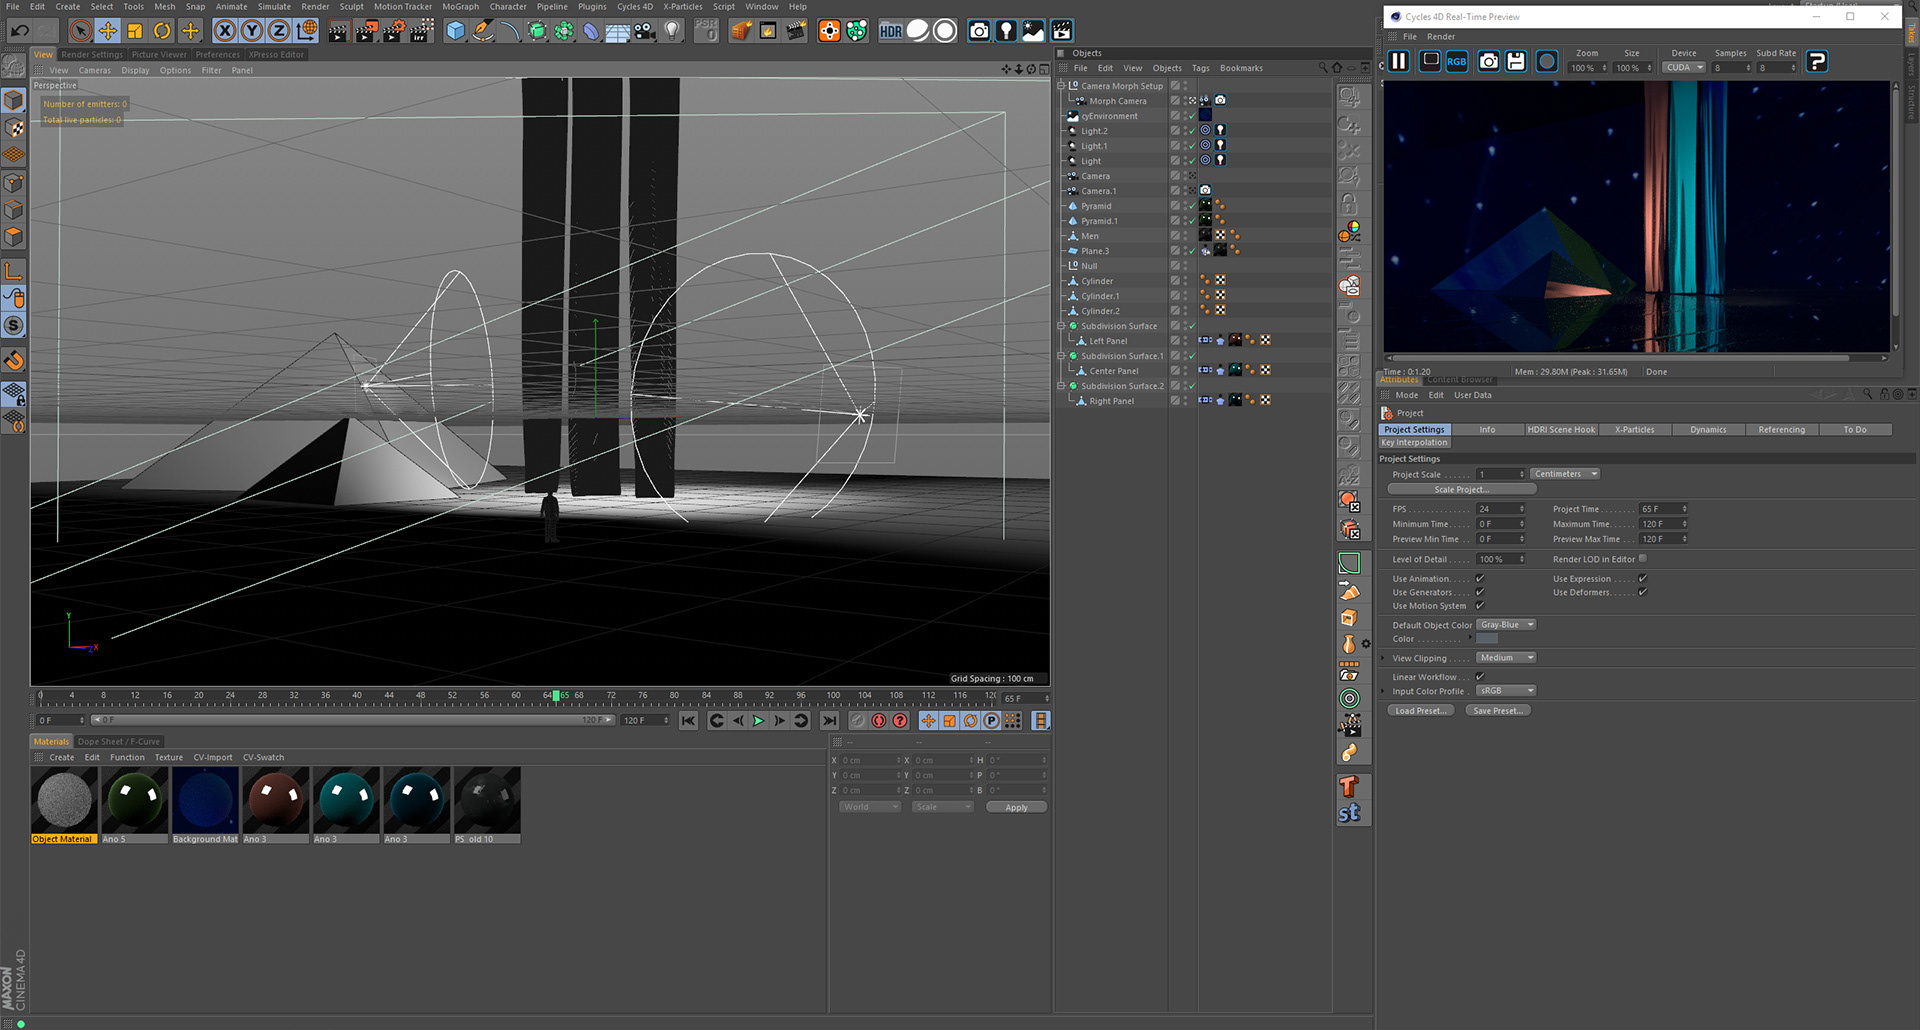Collapse the Camera Morph Setup tree
1920x1030 pixels.
[x=1062, y=86]
